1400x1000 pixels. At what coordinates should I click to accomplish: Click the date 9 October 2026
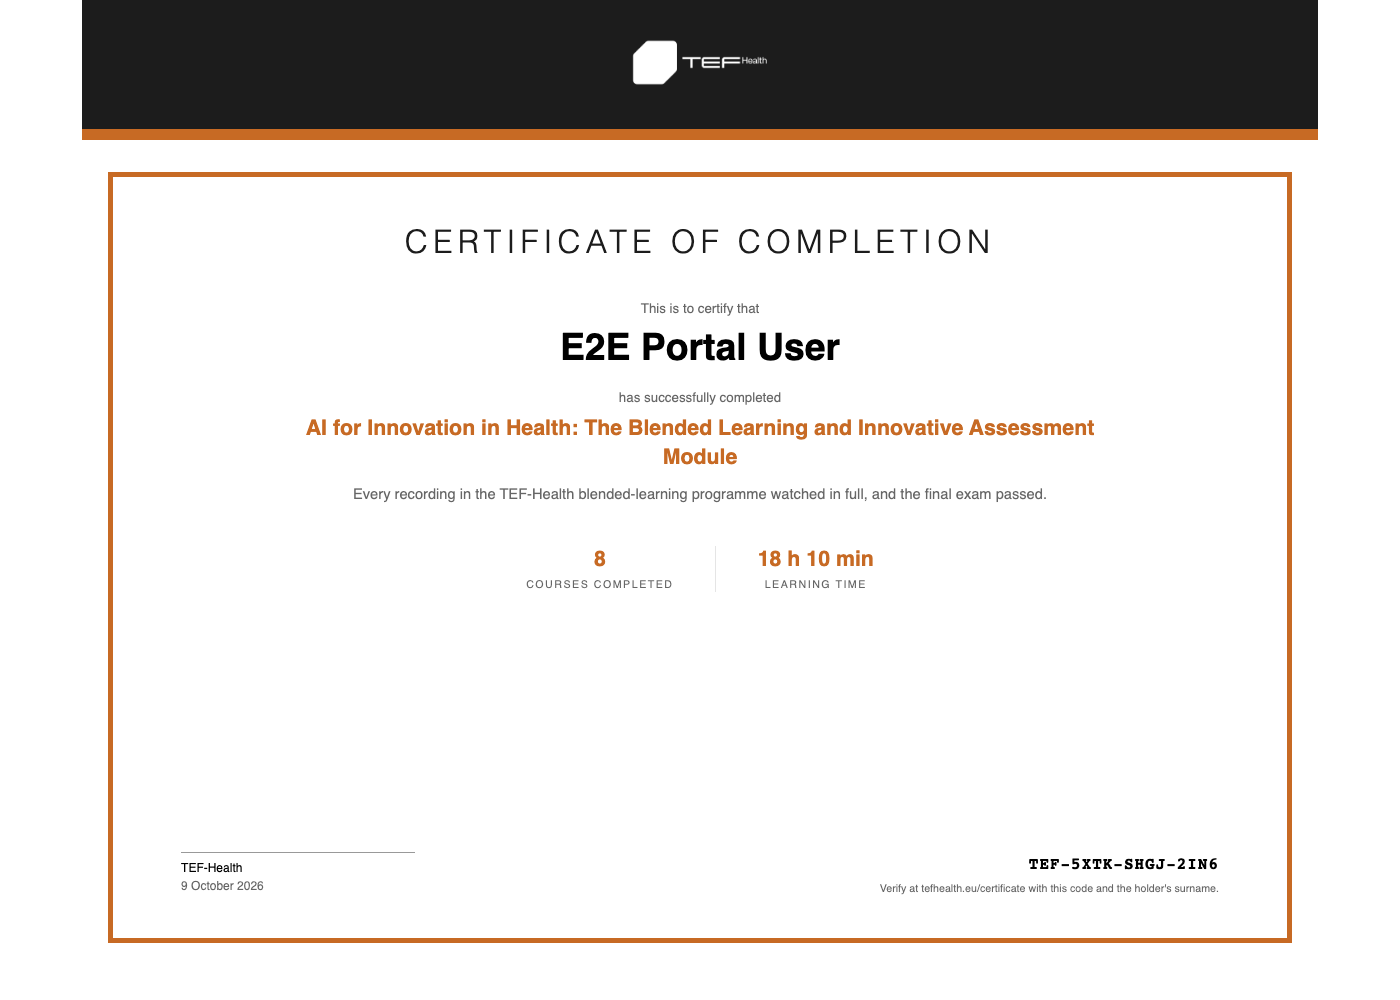(x=222, y=886)
